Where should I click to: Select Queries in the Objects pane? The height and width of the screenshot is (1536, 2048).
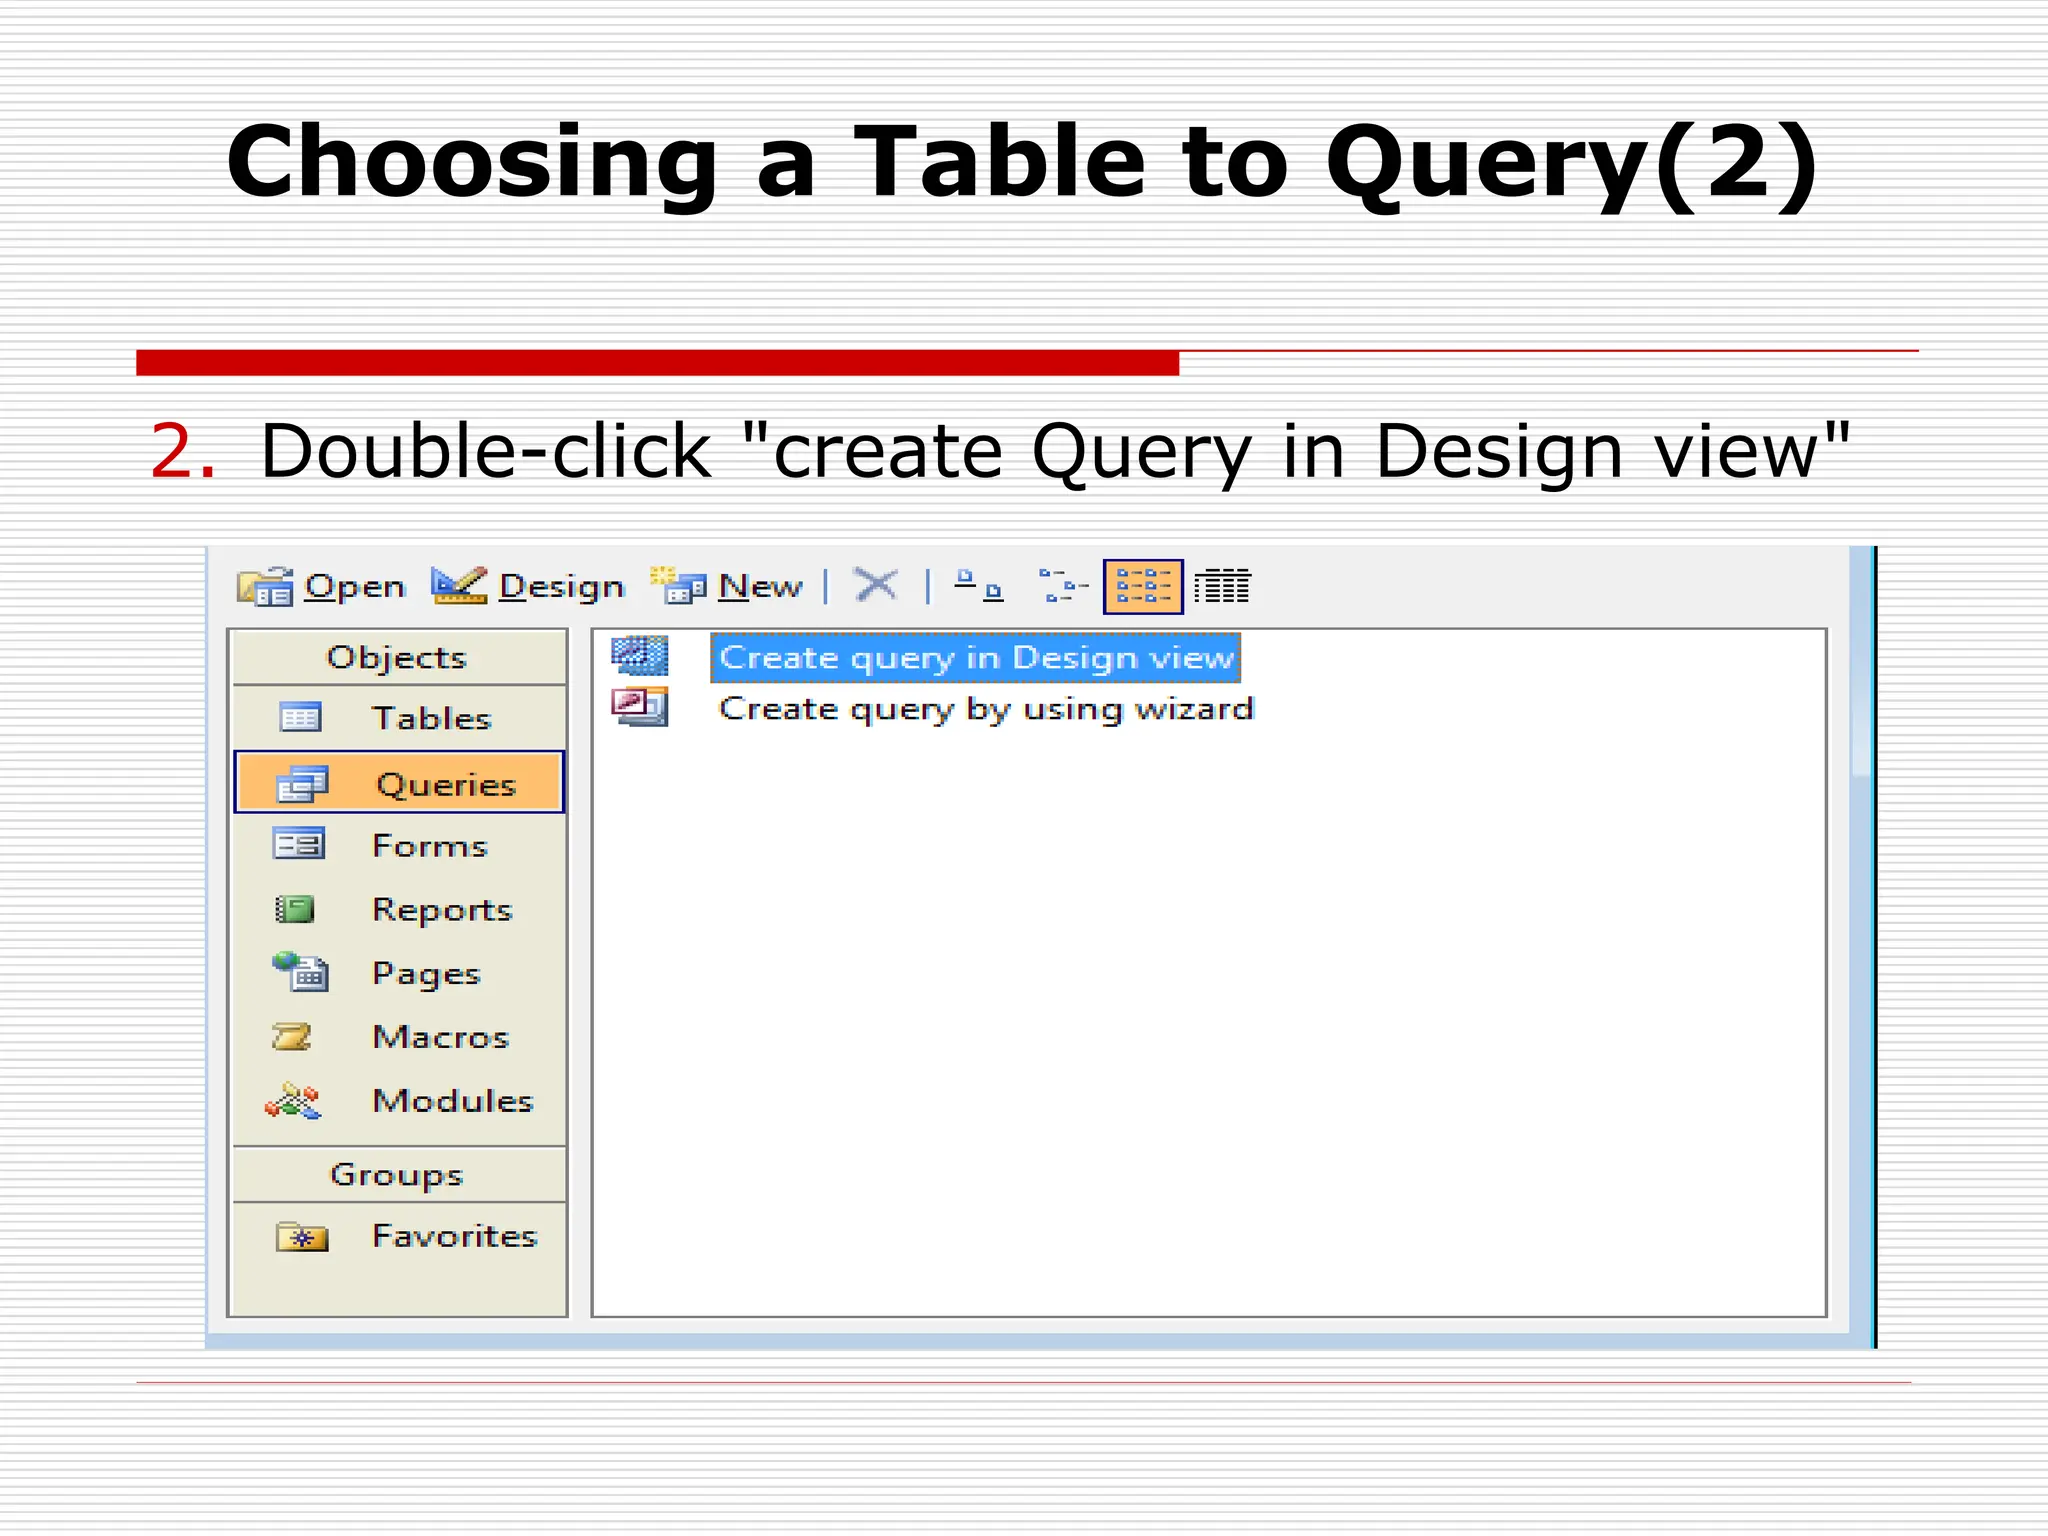(x=399, y=782)
